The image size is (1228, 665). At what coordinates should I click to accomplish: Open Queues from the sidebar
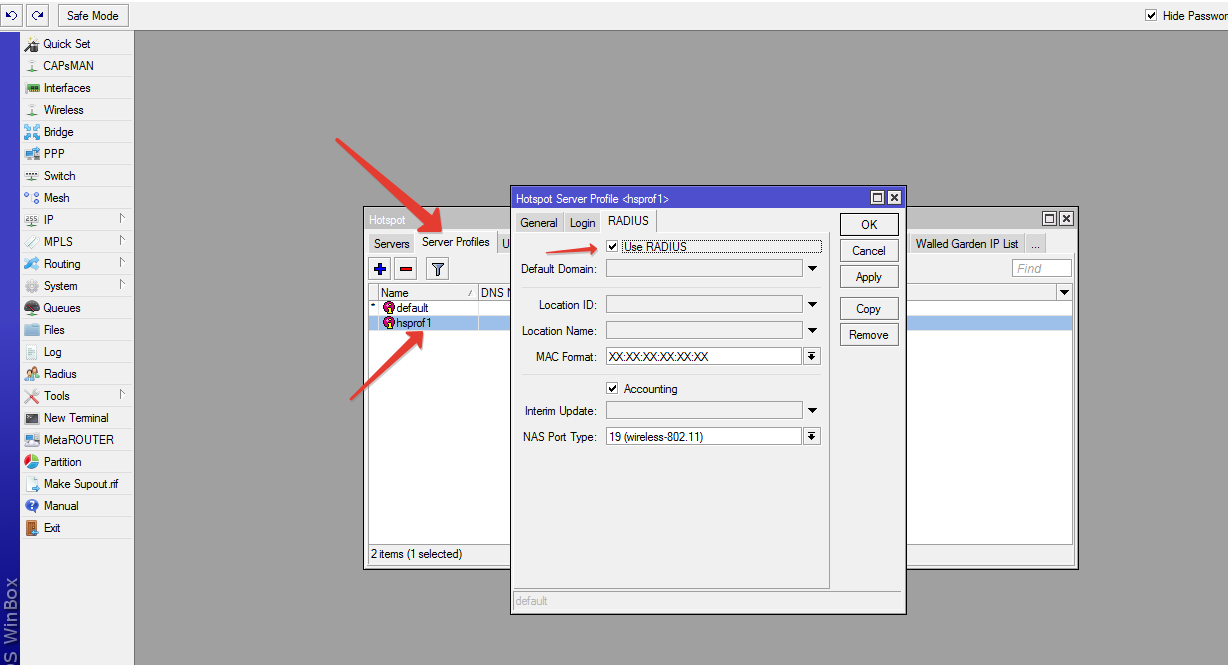(61, 308)
